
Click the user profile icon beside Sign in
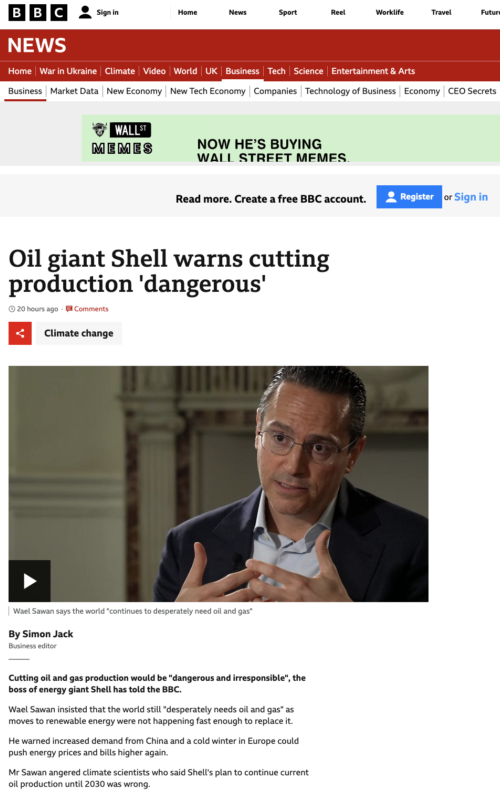coord(85,12)
